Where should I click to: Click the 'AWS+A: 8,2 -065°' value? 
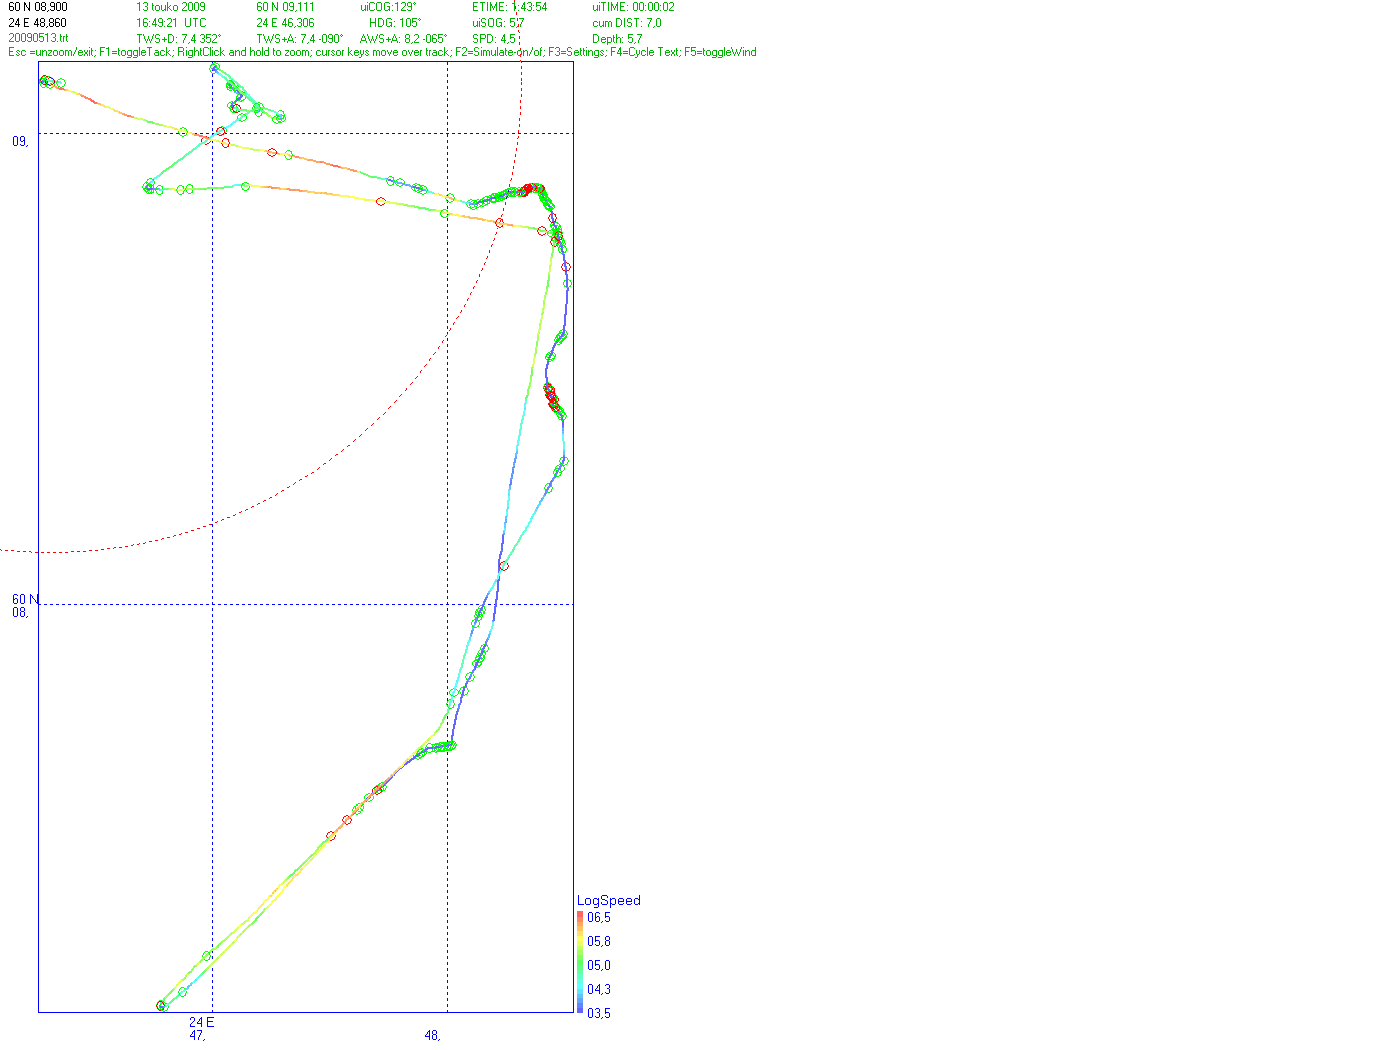point(403,39)
